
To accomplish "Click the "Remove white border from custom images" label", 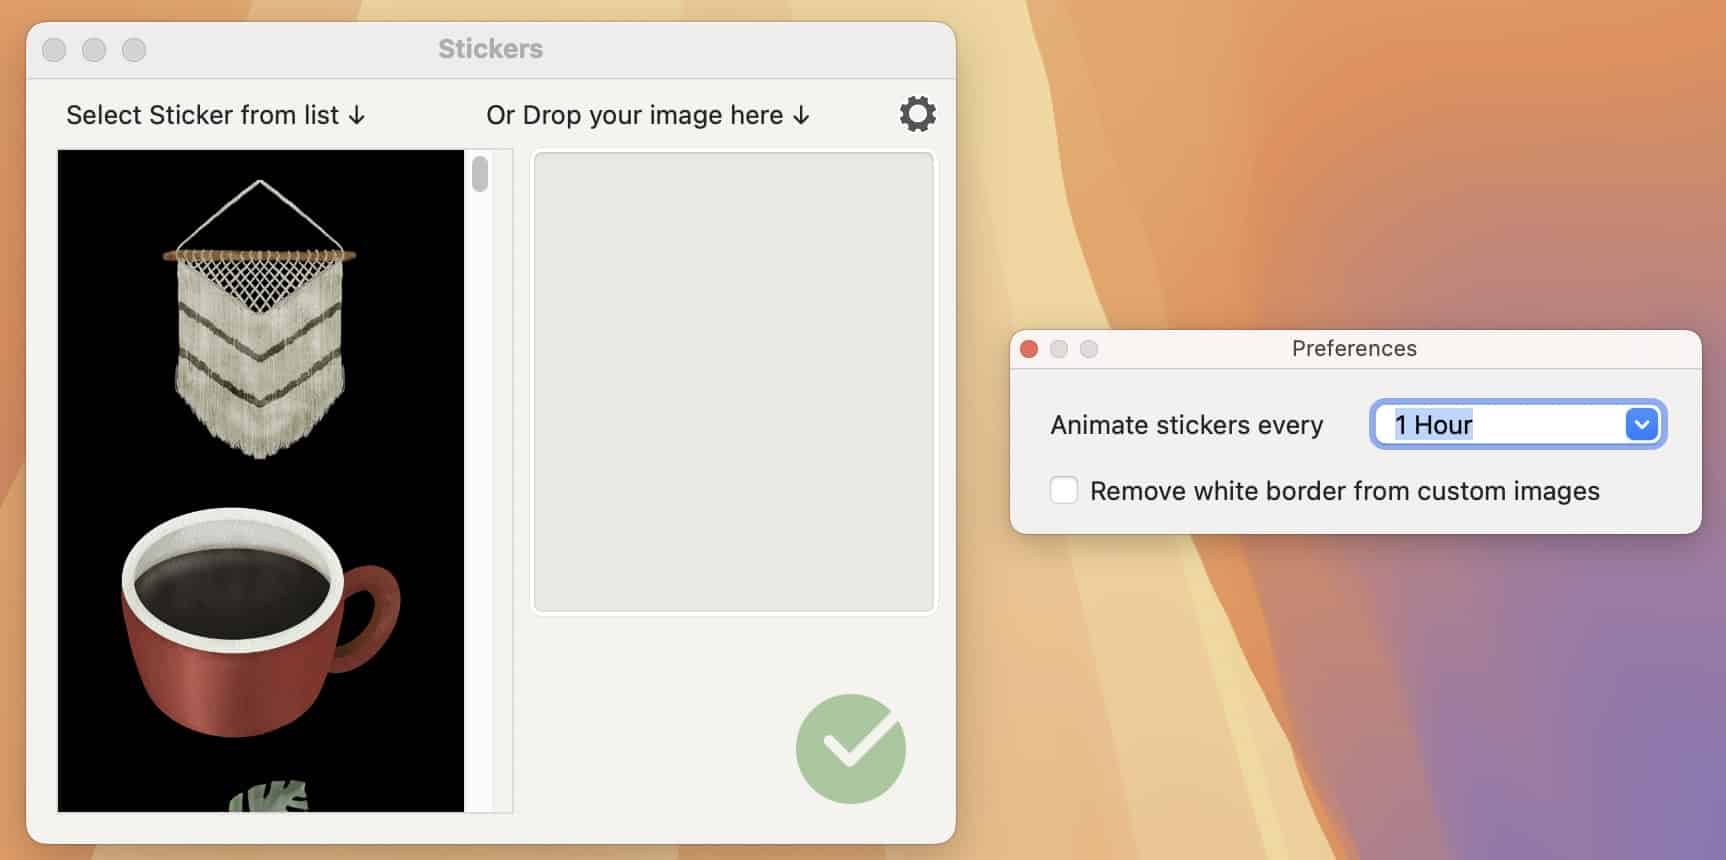I will click(1344, 491).
